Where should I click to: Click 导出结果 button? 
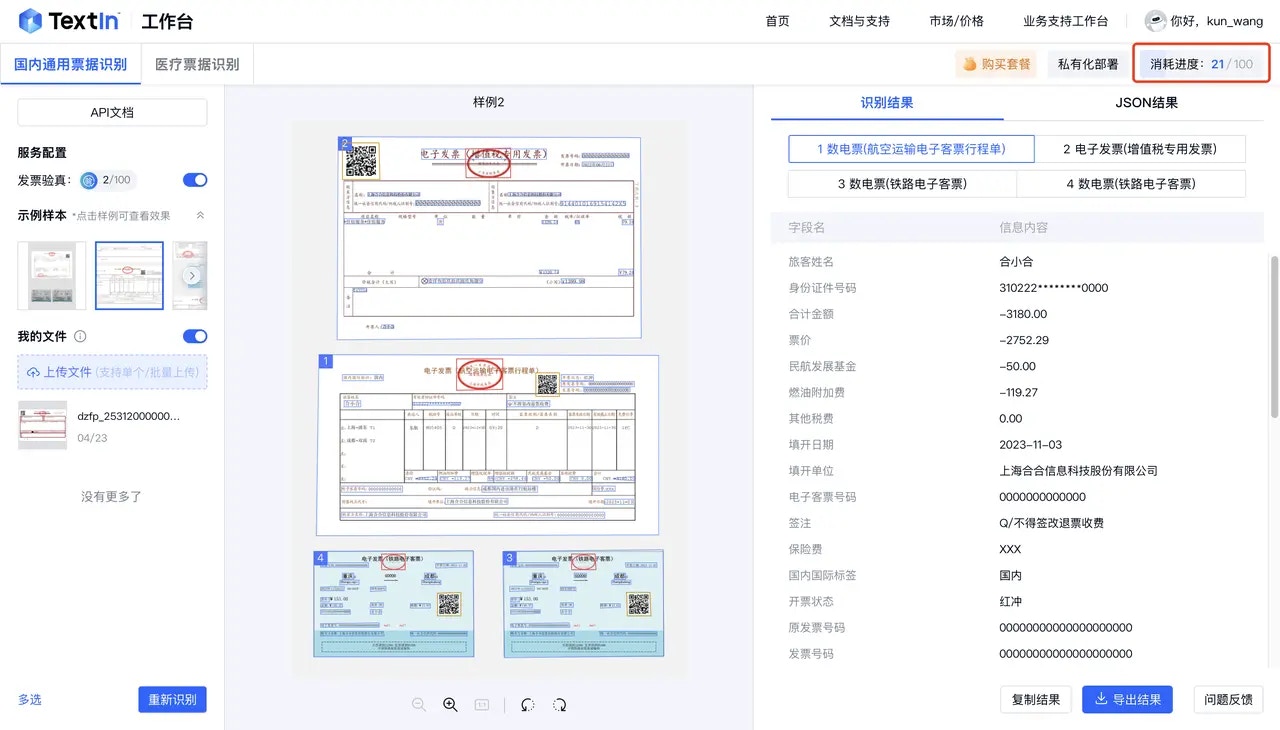(1128, 700)
